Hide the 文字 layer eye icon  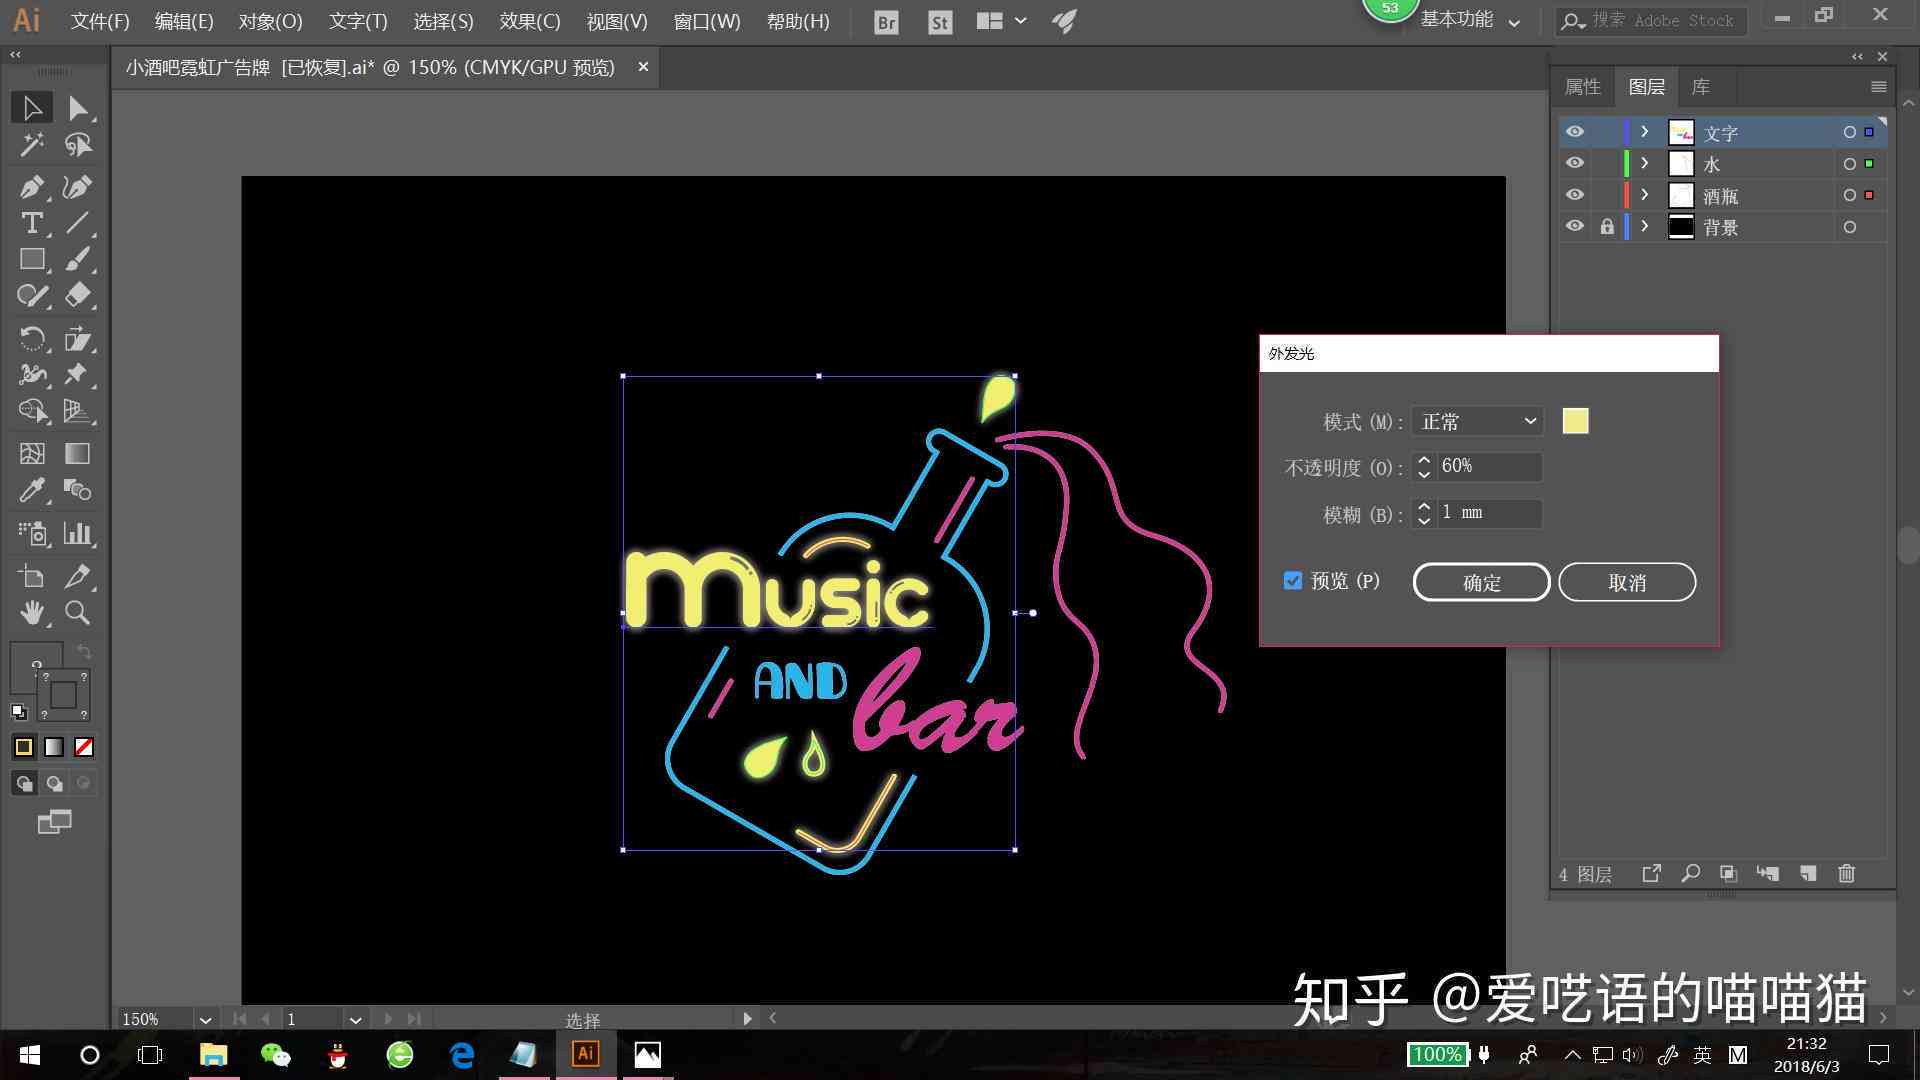(1575, 132)
